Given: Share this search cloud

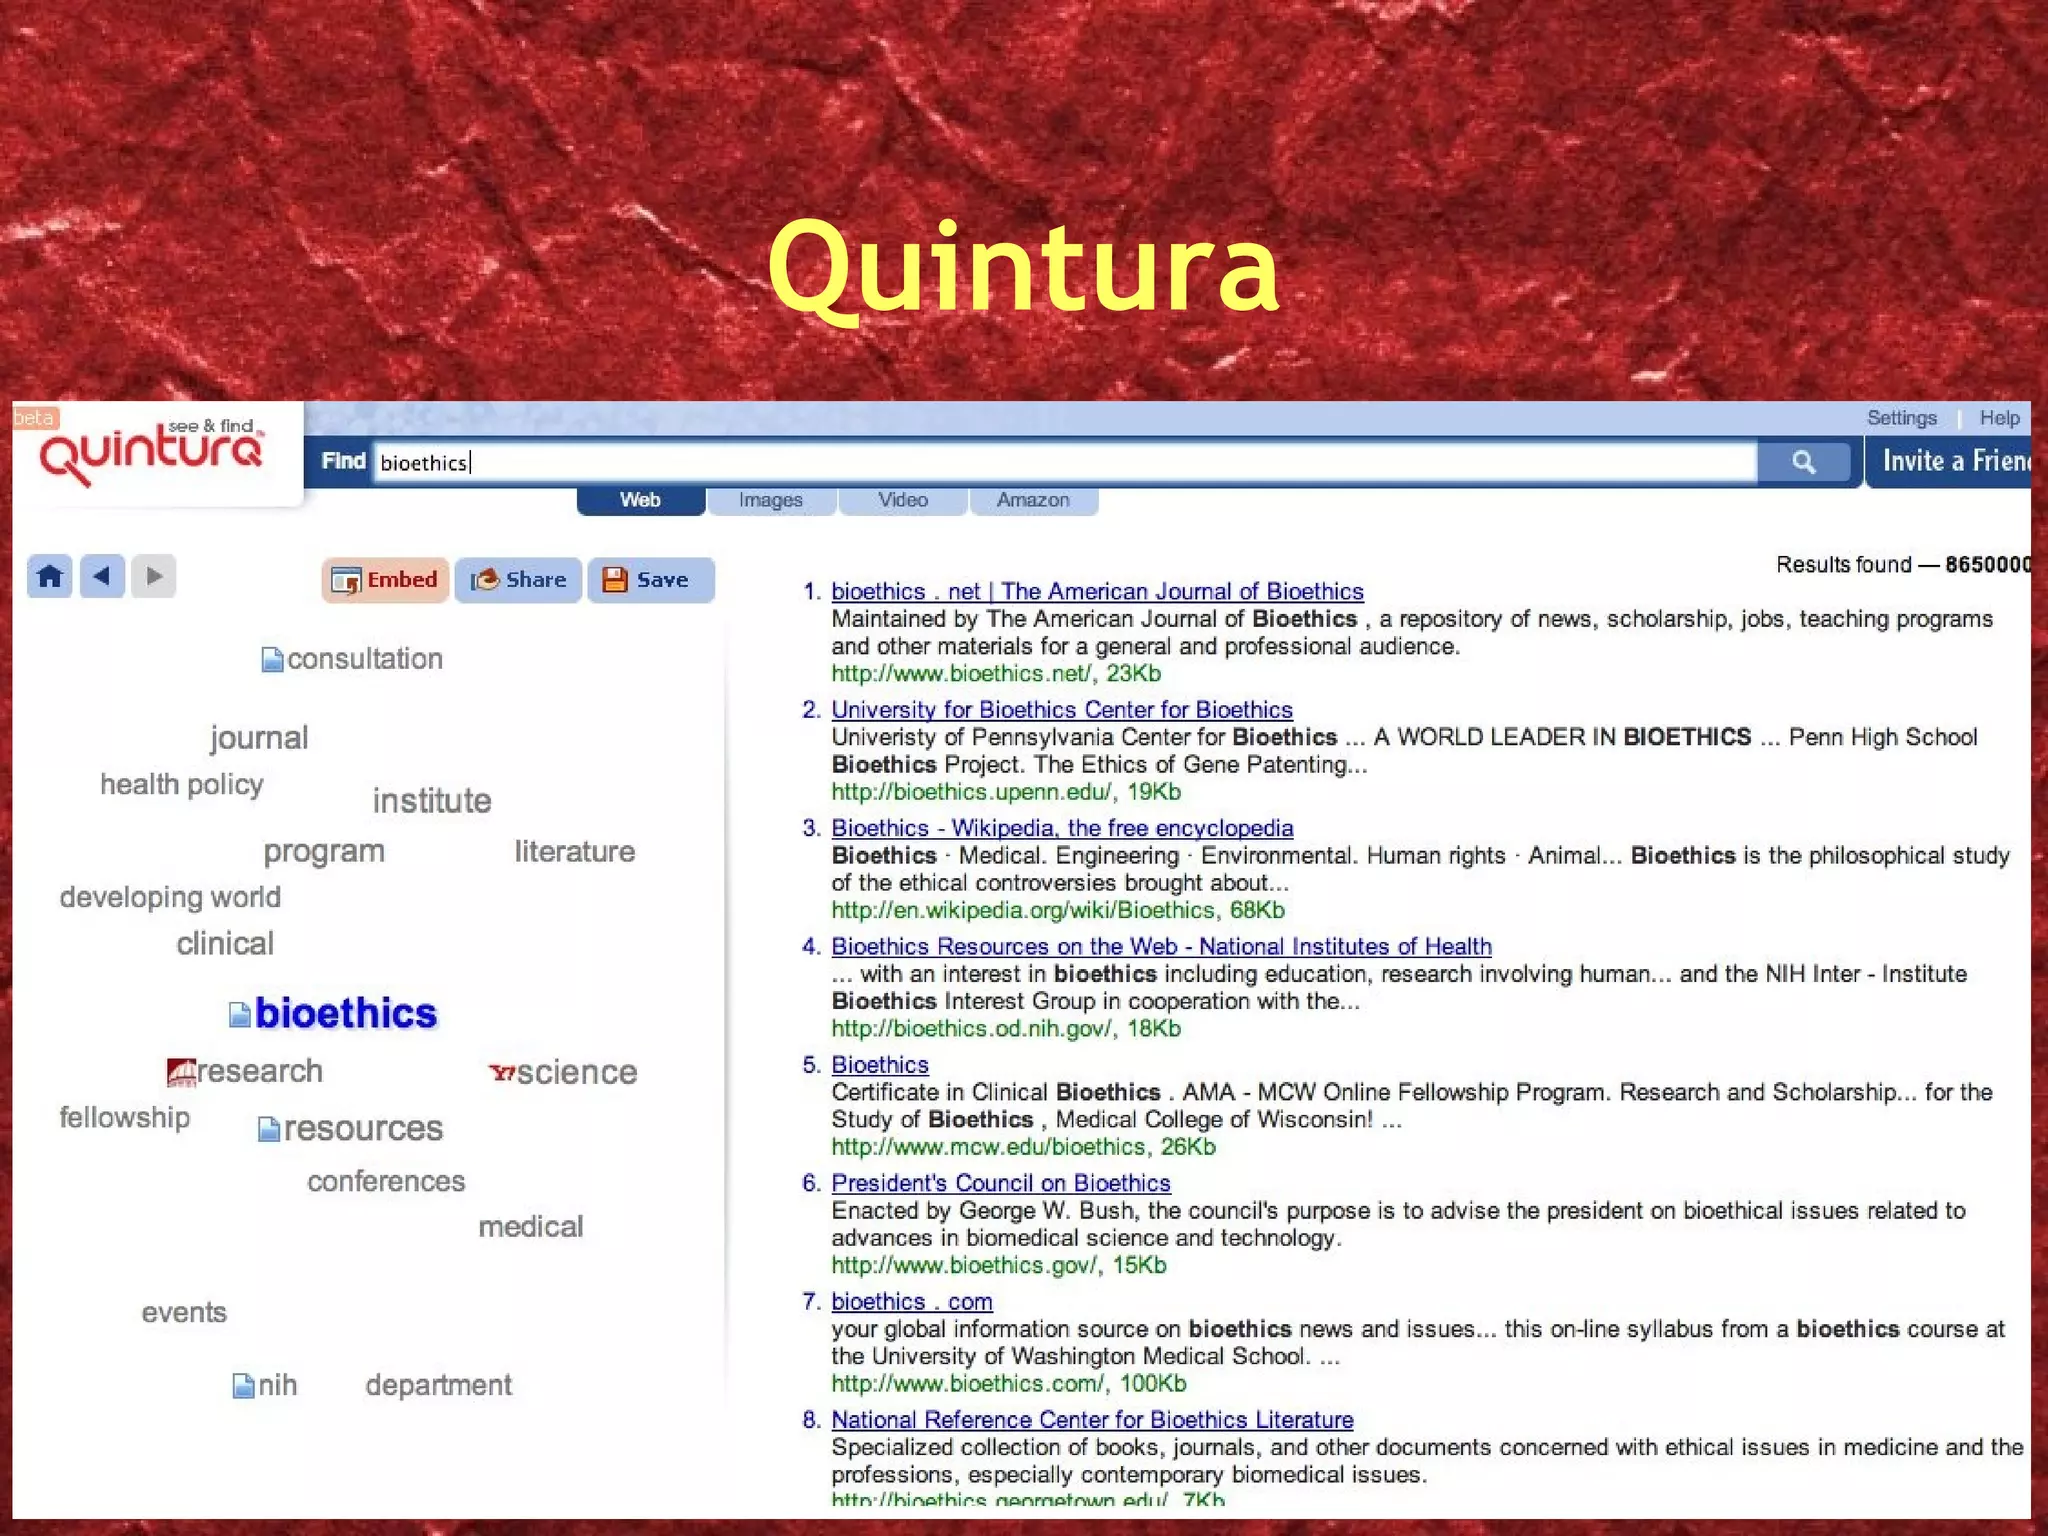Looking at the screenshot, I should 518,580.
